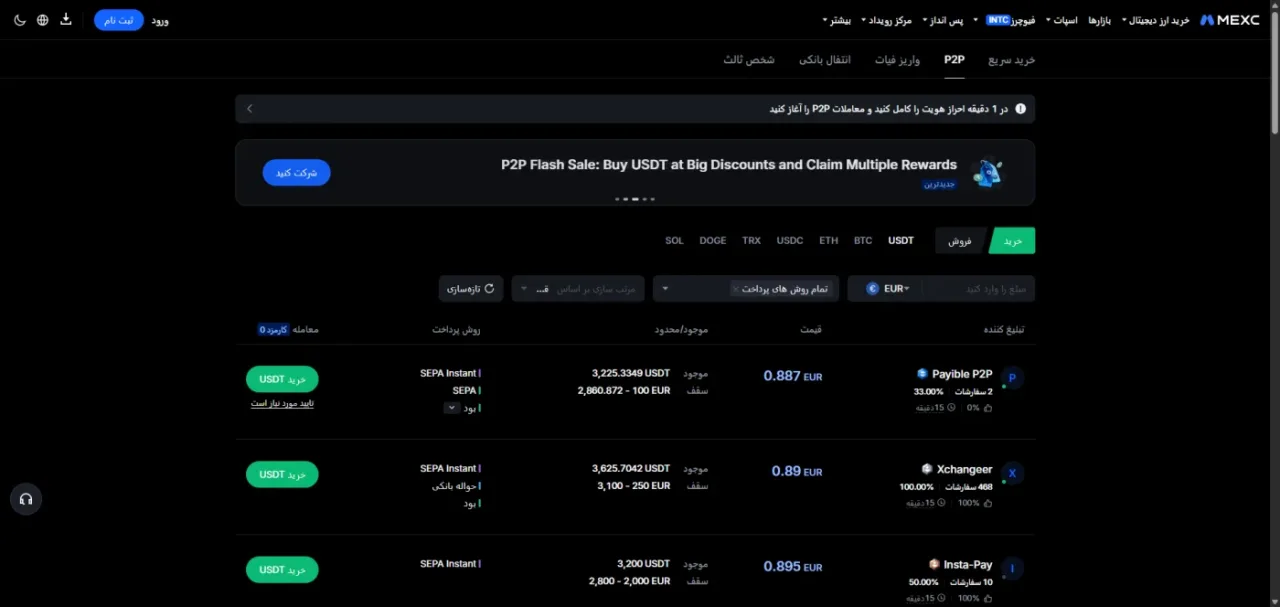Toggle dark mode moon icon
This screenshot has width=1280, height=607.
pos(20,20)
